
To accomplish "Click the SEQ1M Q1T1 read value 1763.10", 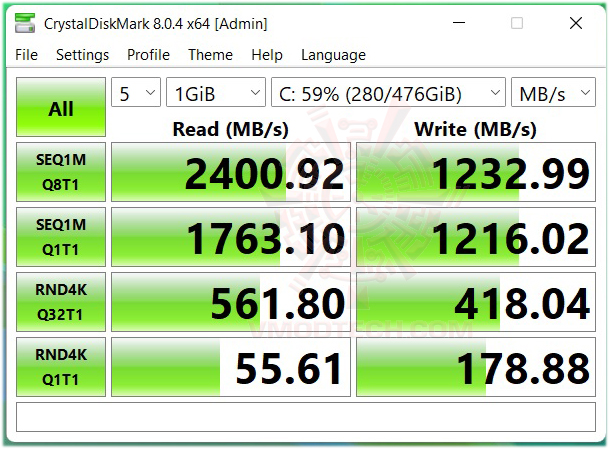I will click(231, 237).
